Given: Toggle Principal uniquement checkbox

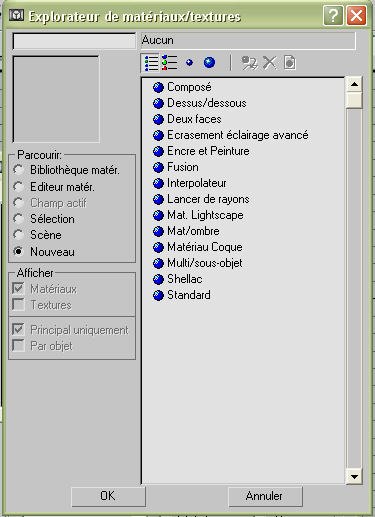Looking at the screenshot, I should tap(18, 330).
